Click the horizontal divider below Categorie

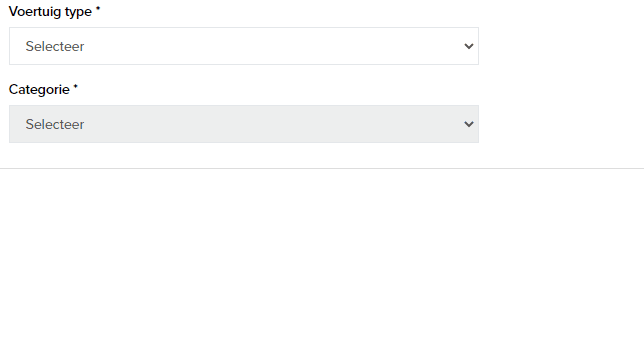pyautogui.click(x=322, y=168)
